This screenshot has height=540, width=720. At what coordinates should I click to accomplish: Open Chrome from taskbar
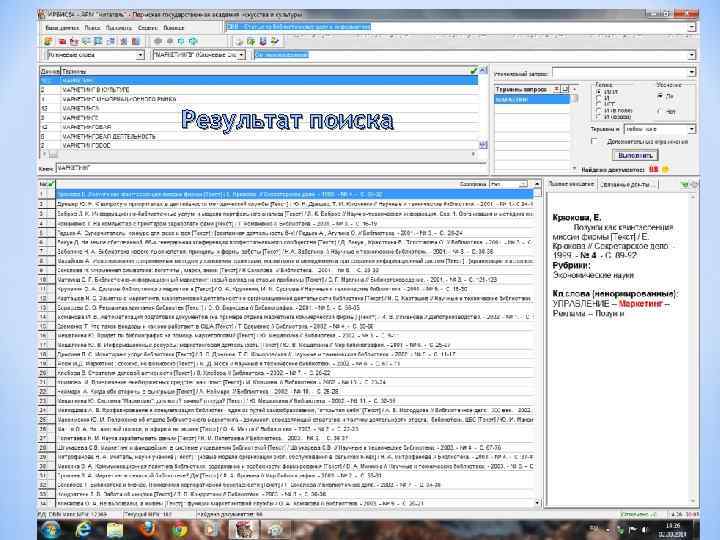[x=180, y=530]
